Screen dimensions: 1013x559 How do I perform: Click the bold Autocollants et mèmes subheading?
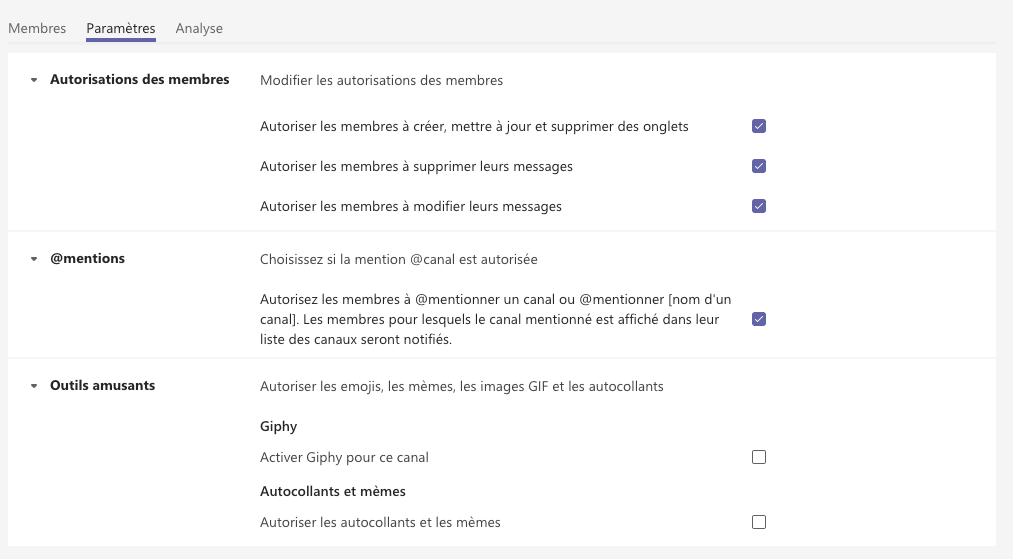pos(332,491)
